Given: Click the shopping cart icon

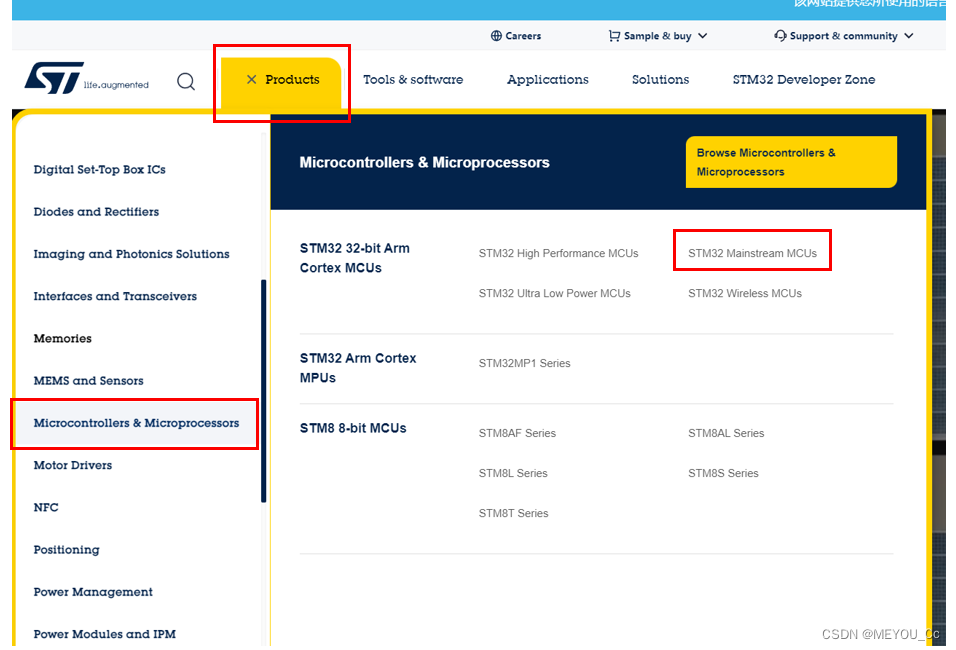Looking at the screenshot, I should [x=614, y=36].
